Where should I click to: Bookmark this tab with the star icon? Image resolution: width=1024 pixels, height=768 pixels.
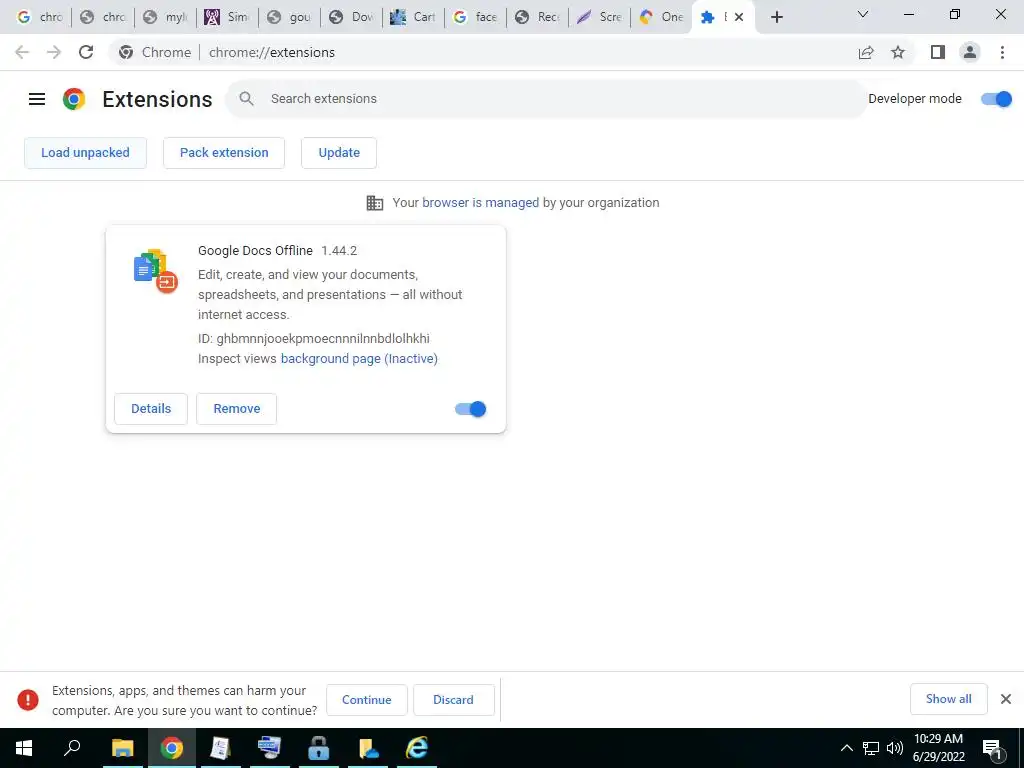898,52
